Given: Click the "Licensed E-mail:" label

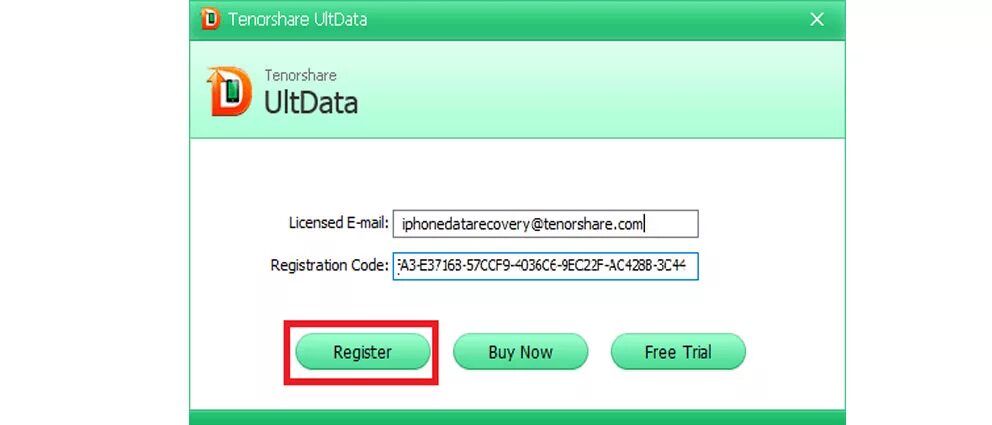Looking at the screenshot, I should pos(338,223).
